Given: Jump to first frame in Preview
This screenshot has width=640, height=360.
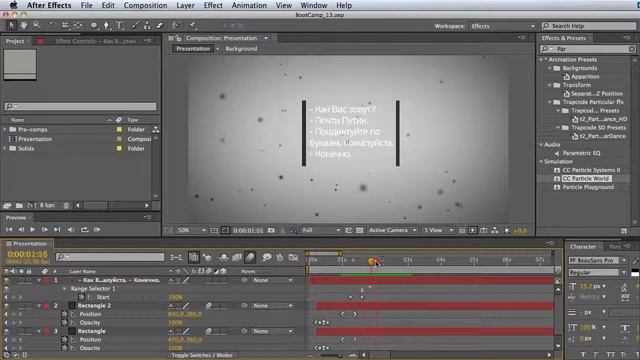Looking at the screenshot, I should click(9, 229).
